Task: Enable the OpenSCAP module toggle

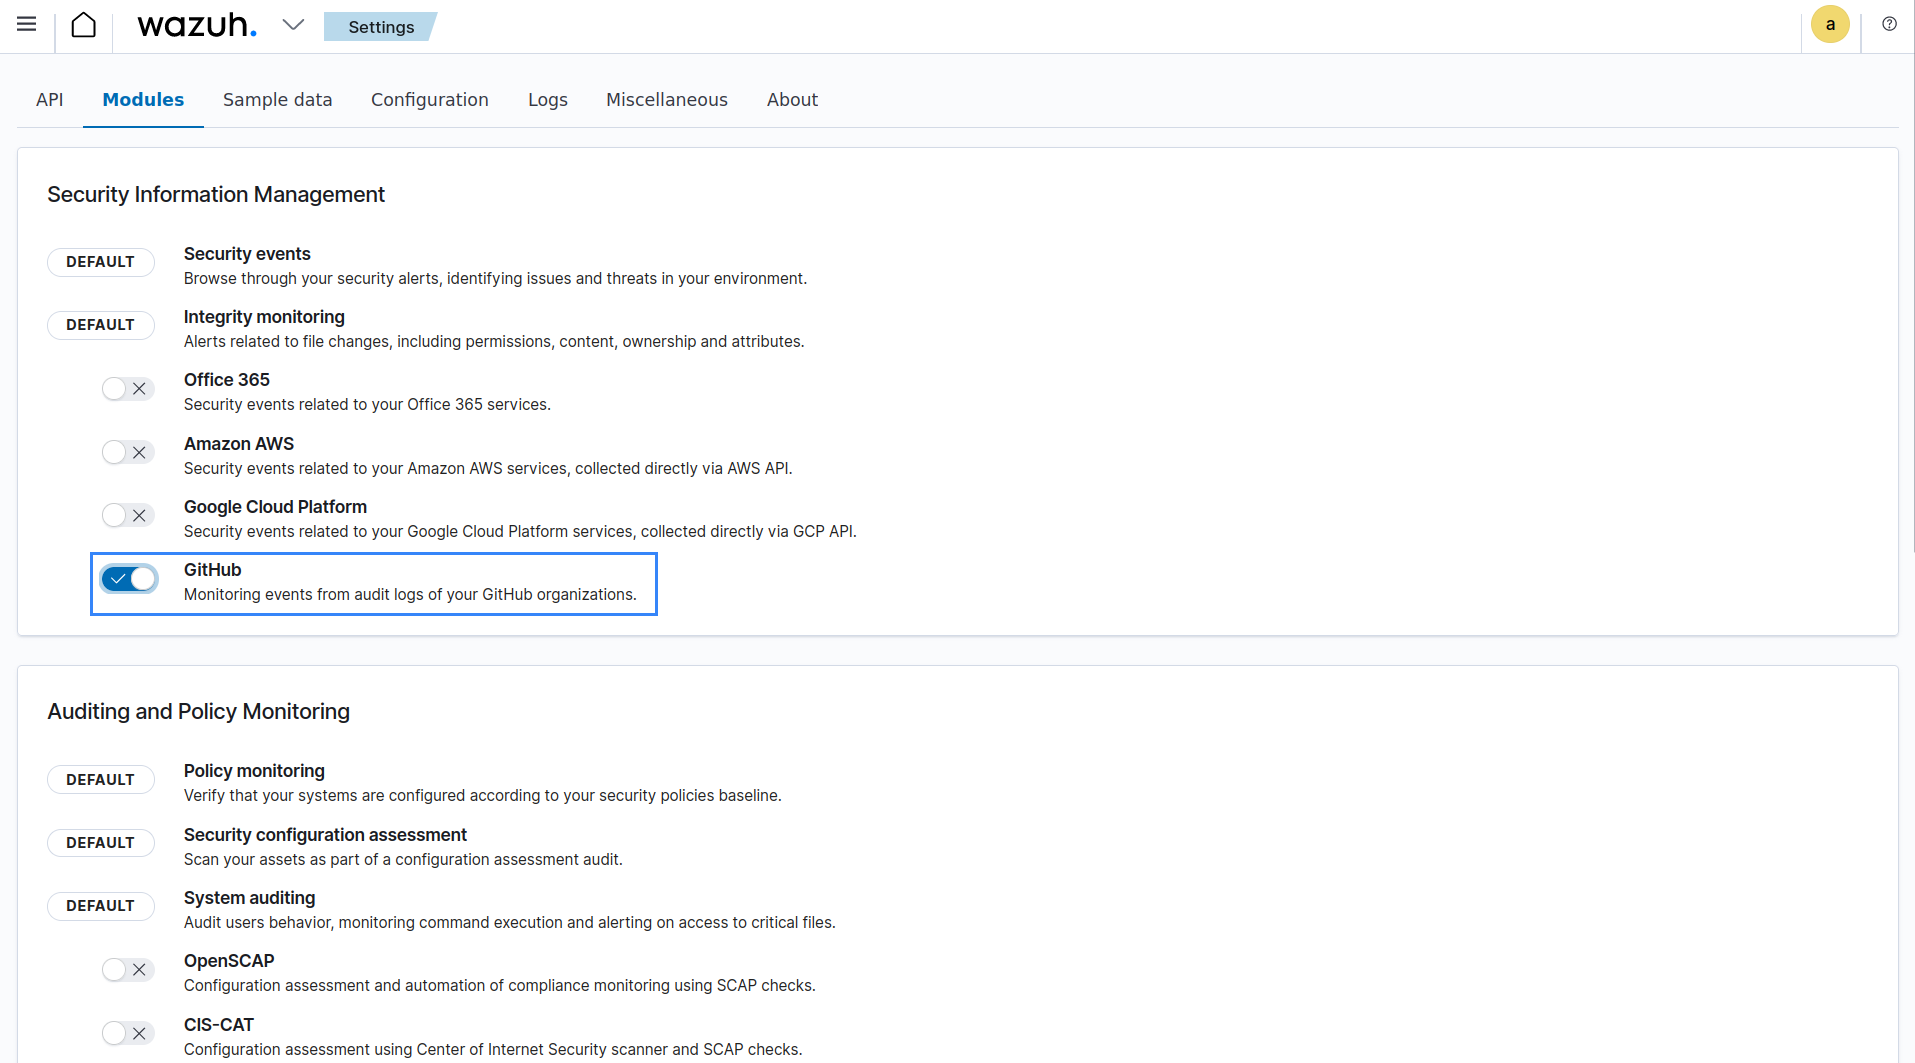Action: [128, 970]
